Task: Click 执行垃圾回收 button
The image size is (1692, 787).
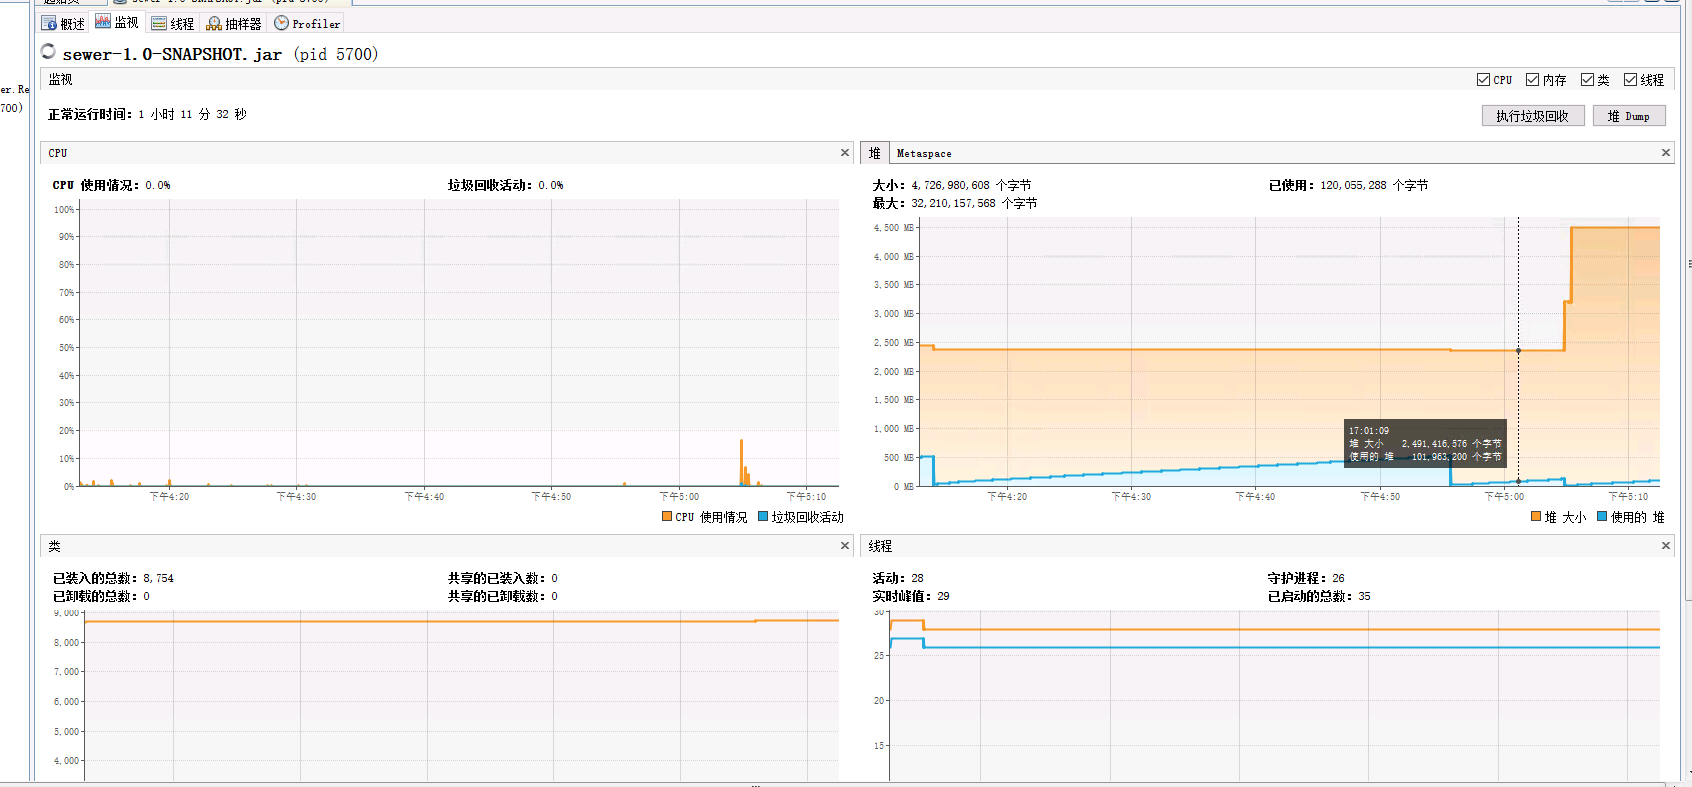Action: coord(1533,116)
